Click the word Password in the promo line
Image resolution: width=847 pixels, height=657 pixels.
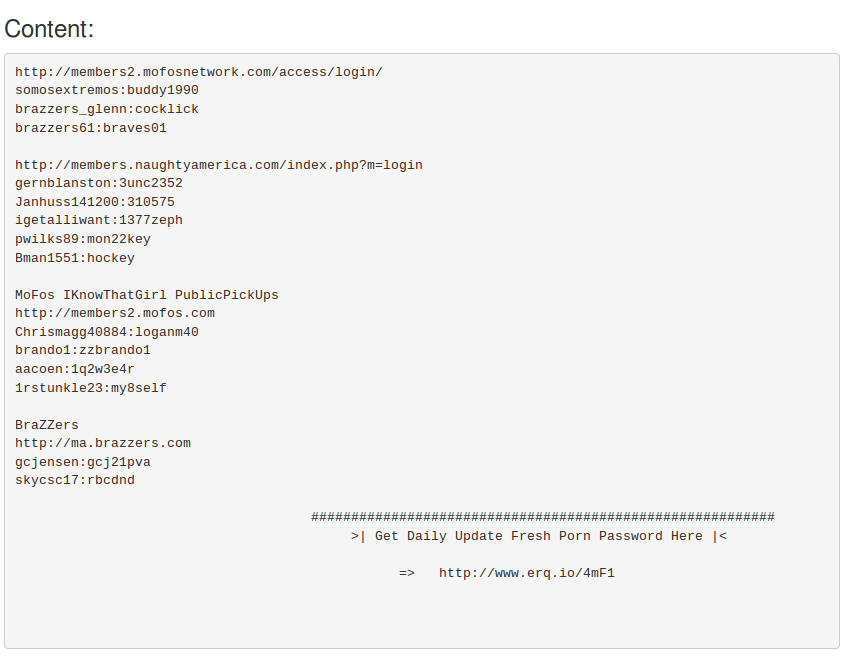point(631,536)
